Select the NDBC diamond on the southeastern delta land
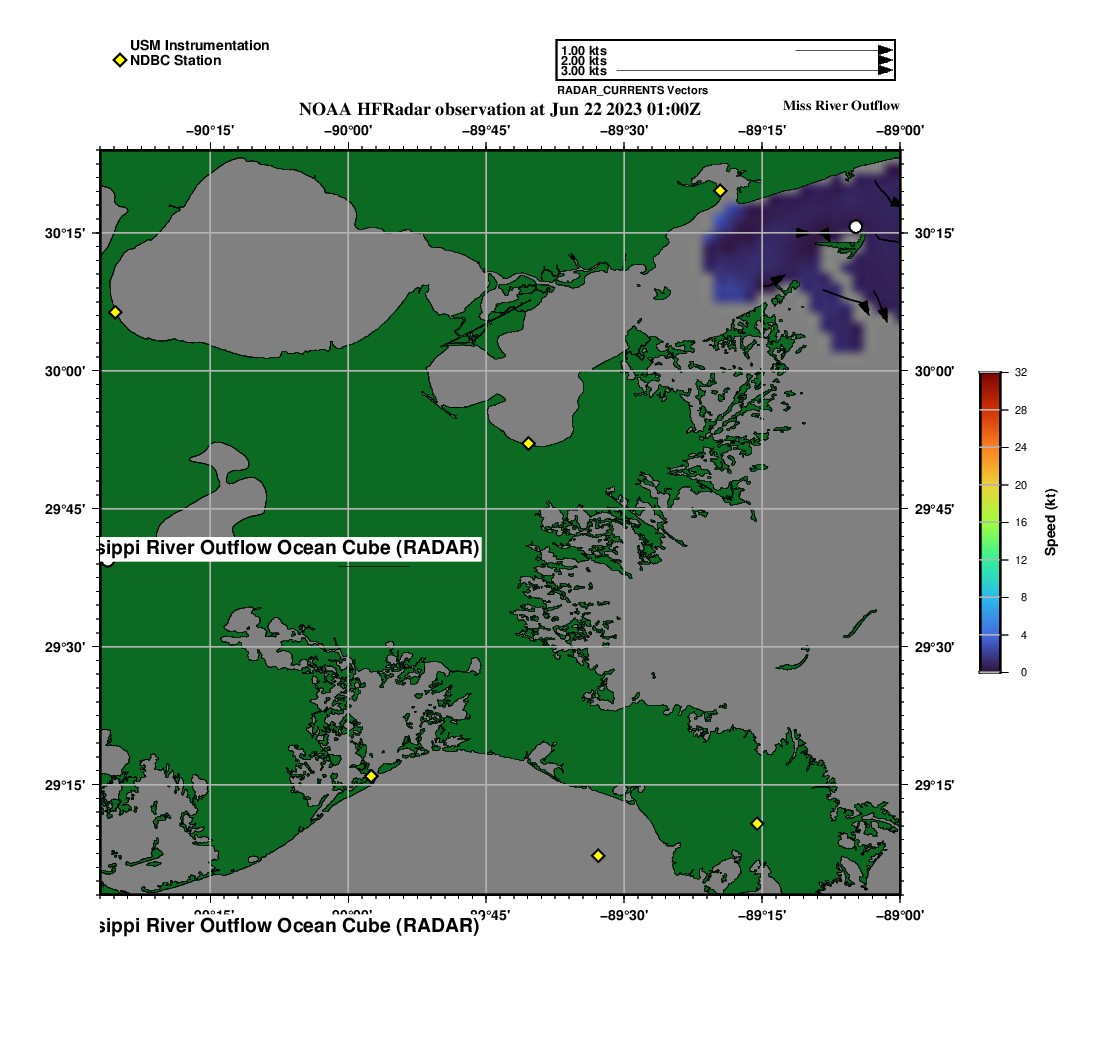Screen dimensions: 1100x1050 click(757, 823)
